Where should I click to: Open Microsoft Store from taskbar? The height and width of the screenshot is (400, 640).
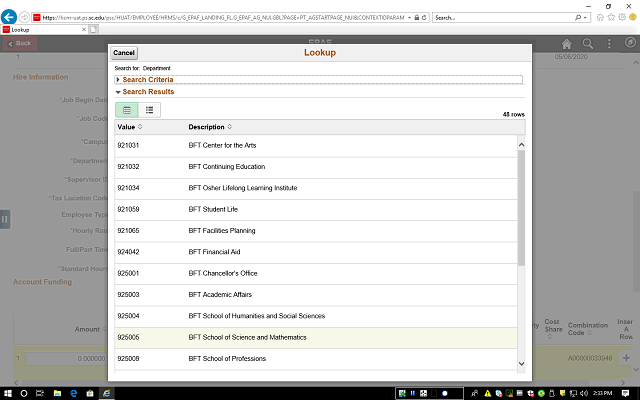(90, 393)
